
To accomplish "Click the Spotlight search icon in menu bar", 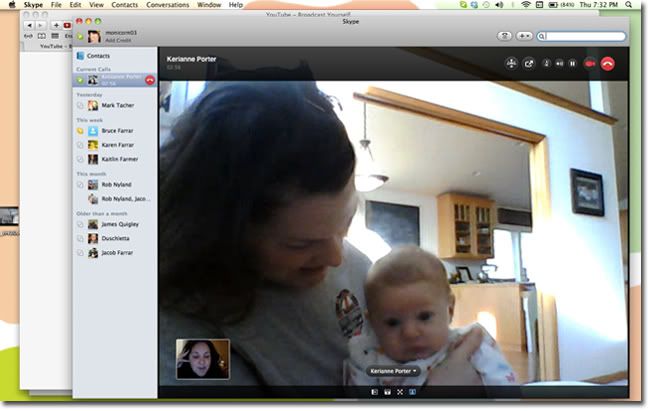I will click(x=629, y=5).
